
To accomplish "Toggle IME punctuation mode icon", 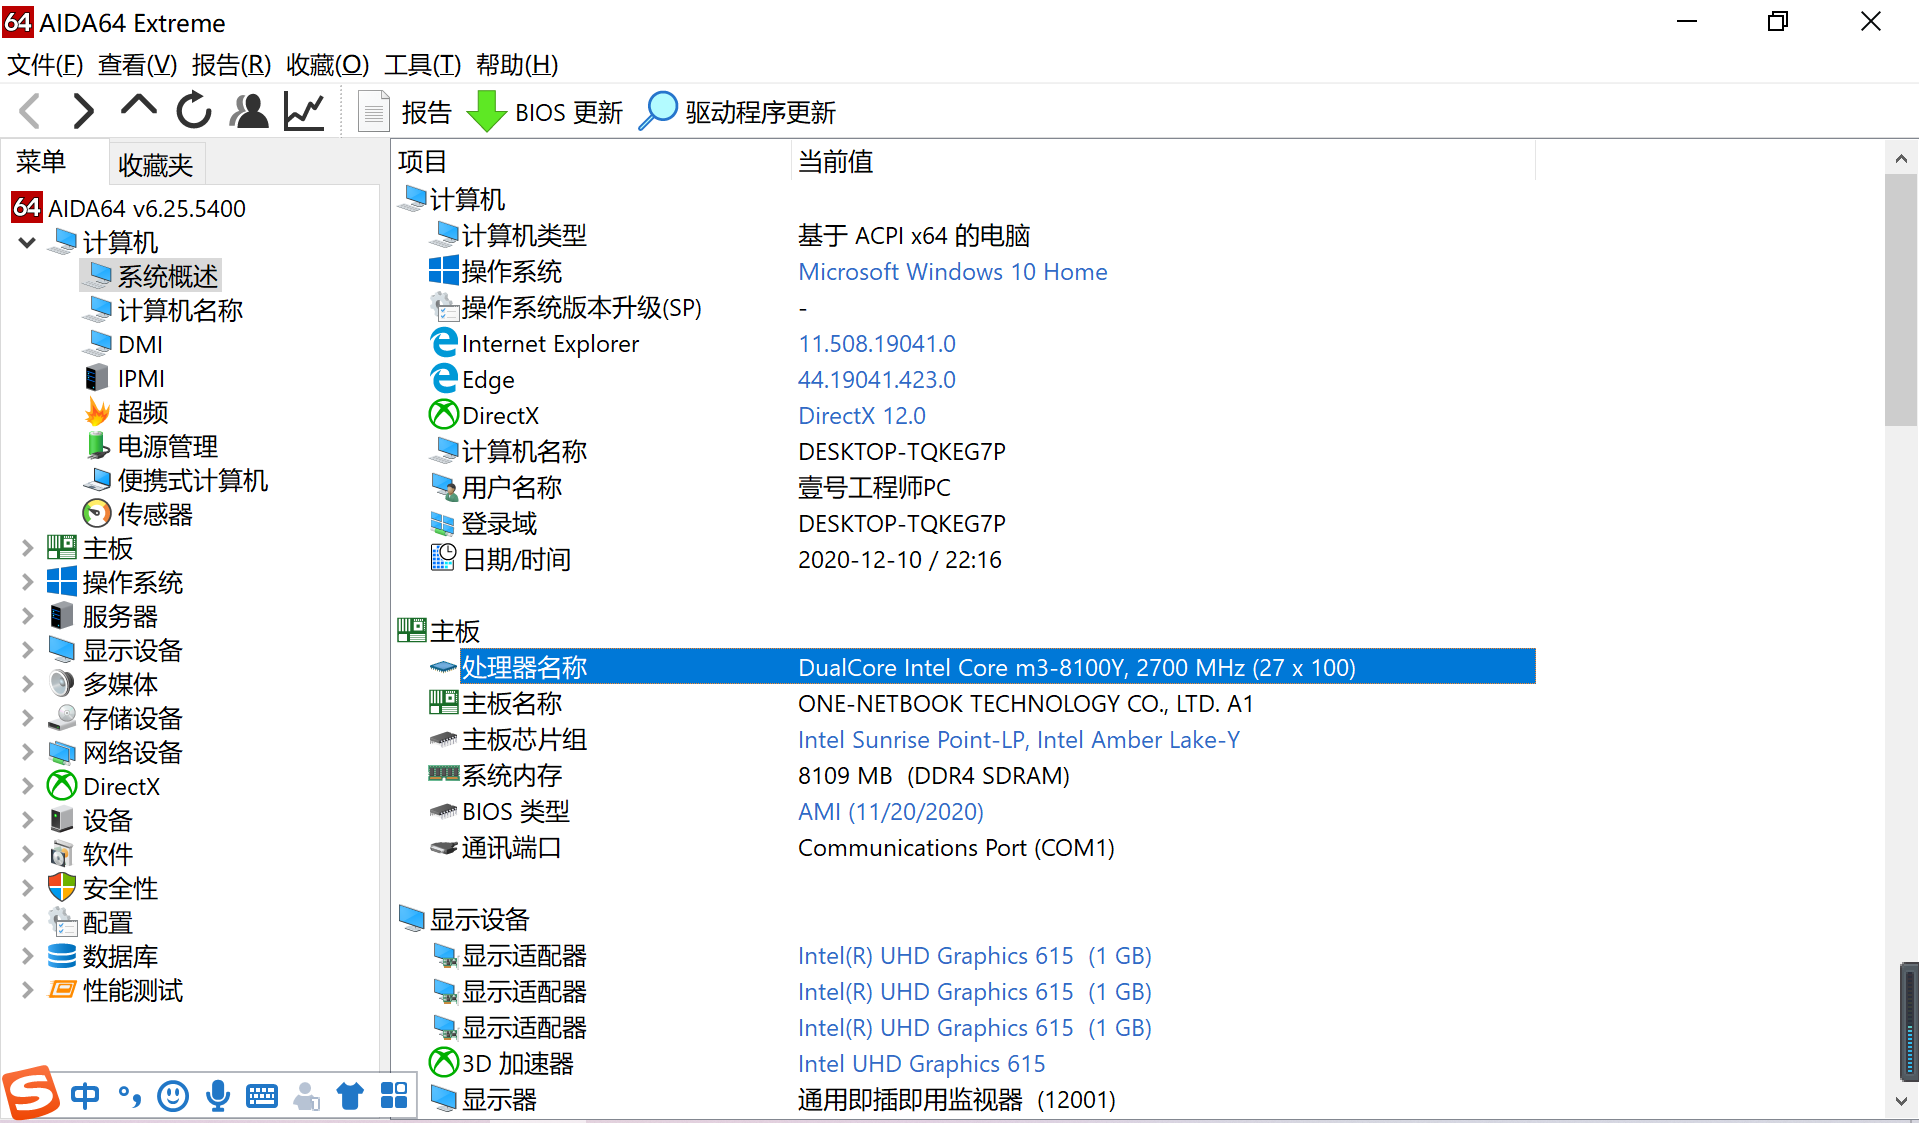I will 129,1097.
